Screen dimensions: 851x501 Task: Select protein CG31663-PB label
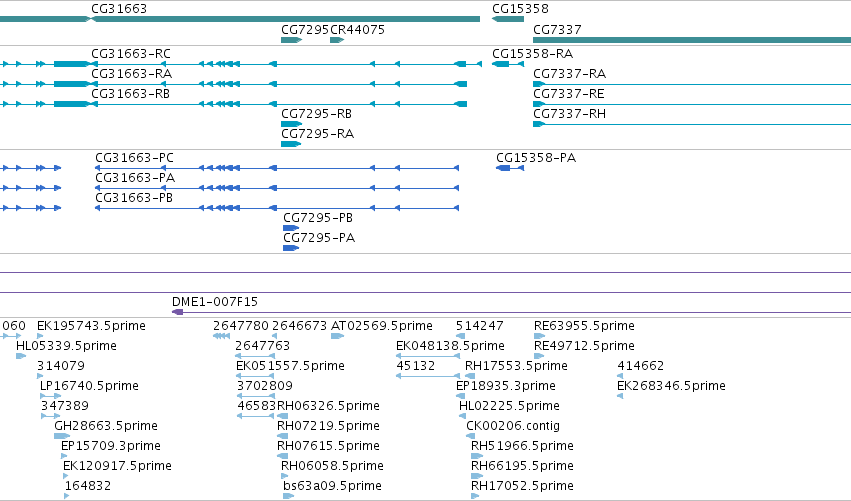click(134, 198)
